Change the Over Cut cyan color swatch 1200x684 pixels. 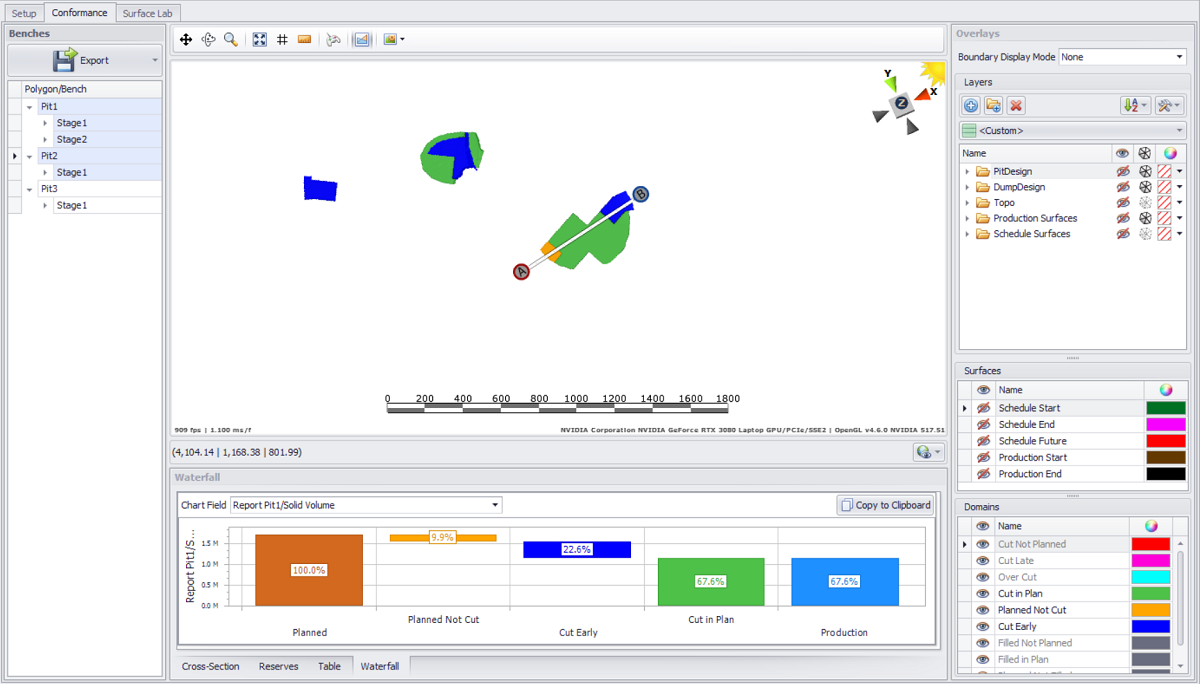pyautogui.click(x=1151, y=577)
